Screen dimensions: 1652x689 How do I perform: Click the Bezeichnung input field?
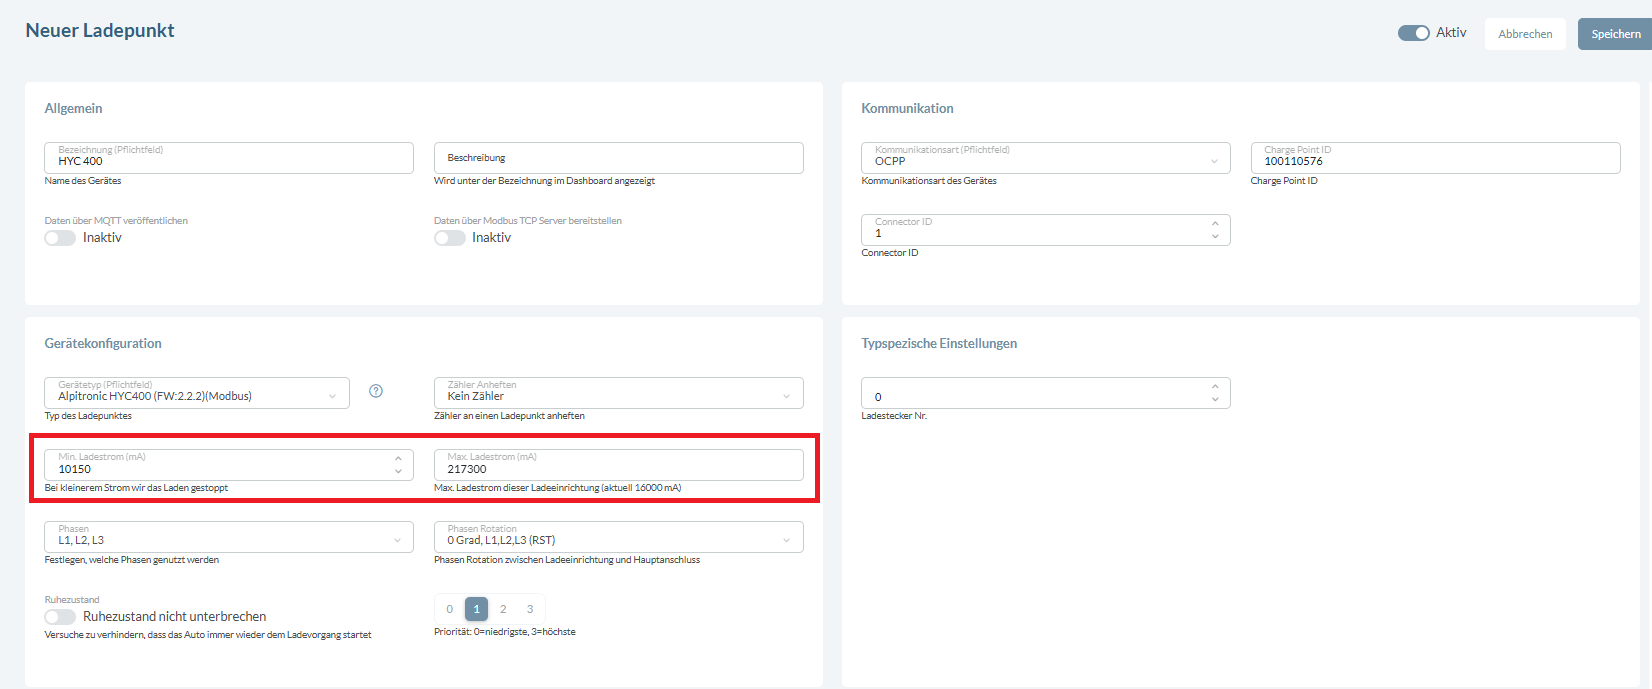point(228,158)
